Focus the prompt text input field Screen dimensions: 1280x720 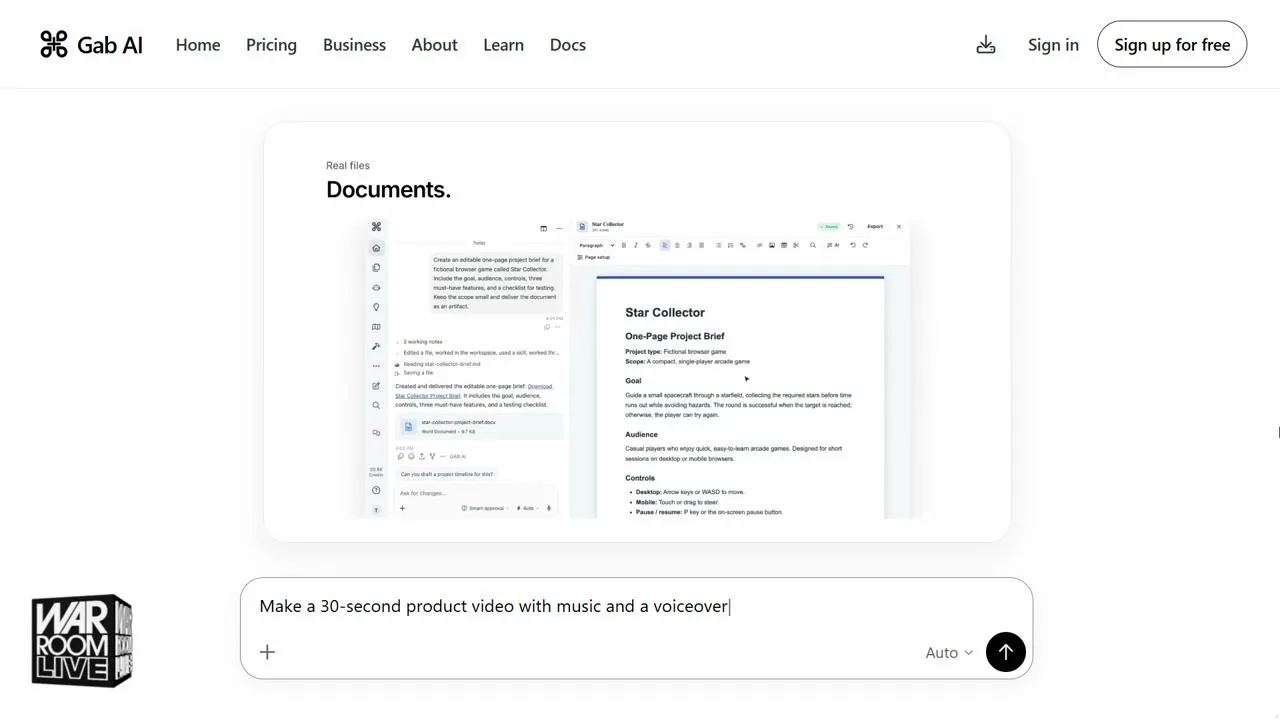(636, 606)
